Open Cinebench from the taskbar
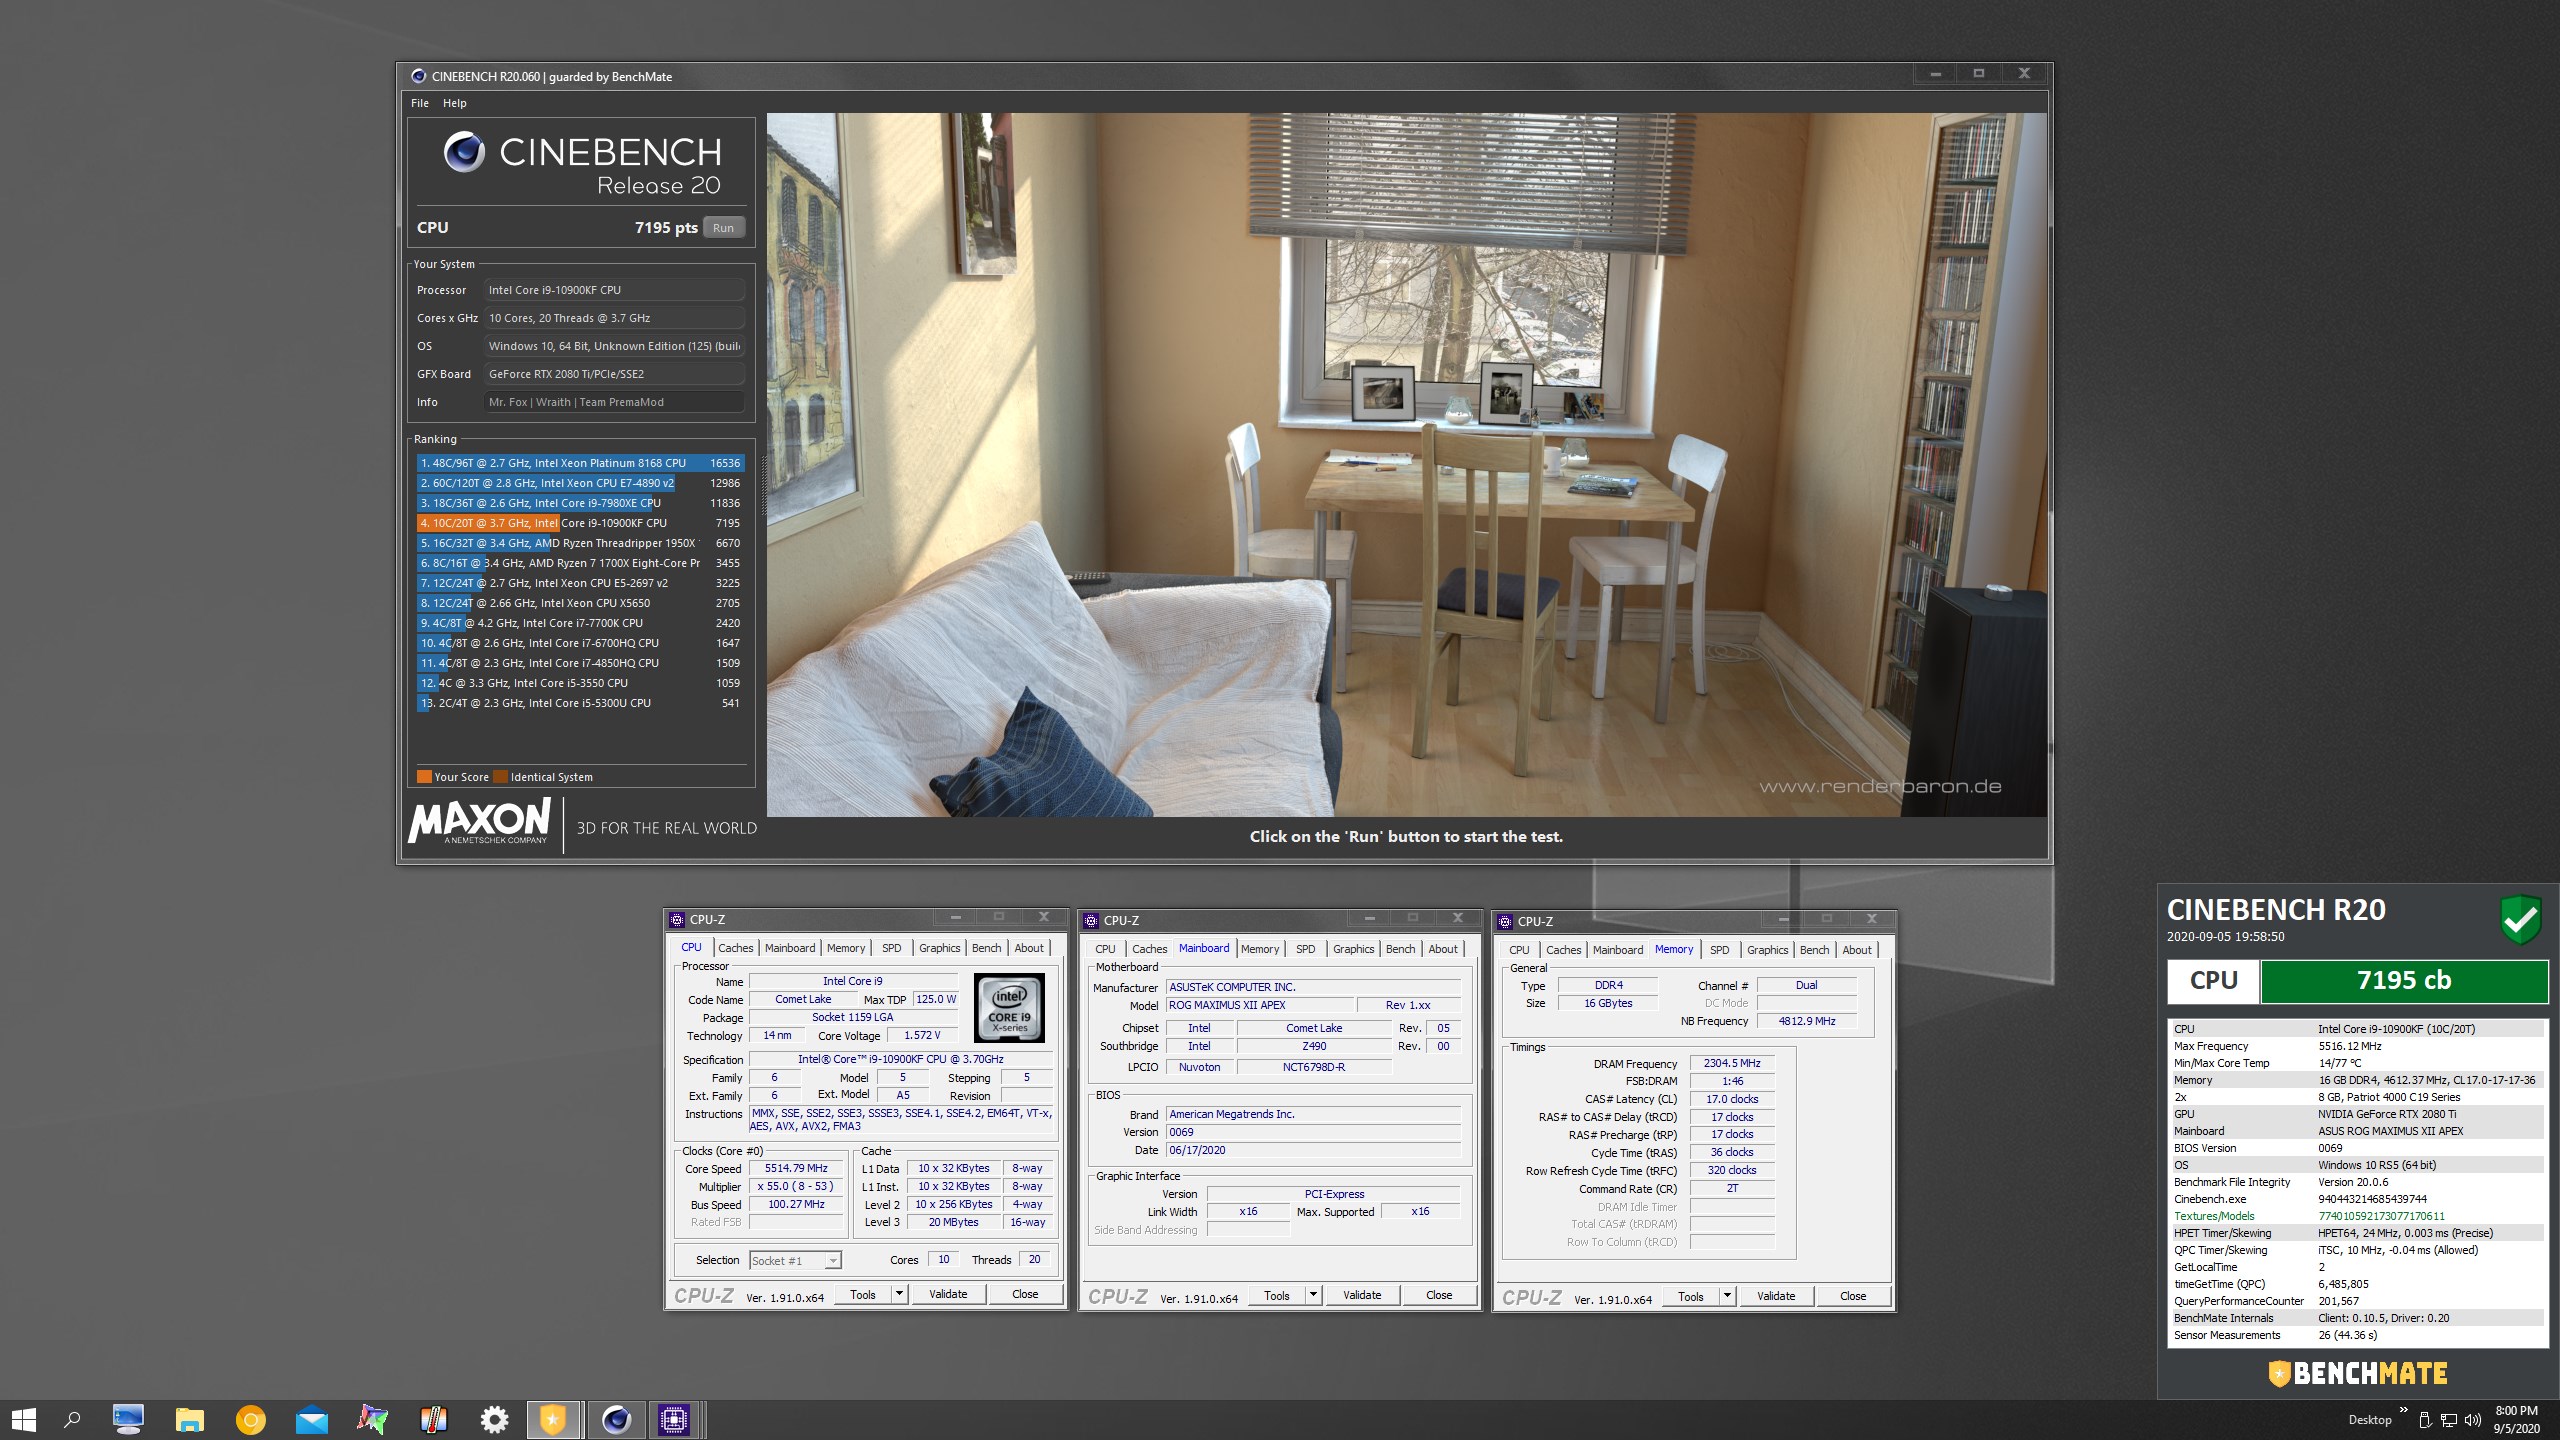Viewport: 2560px width, 1440px height. (616, 1419)
